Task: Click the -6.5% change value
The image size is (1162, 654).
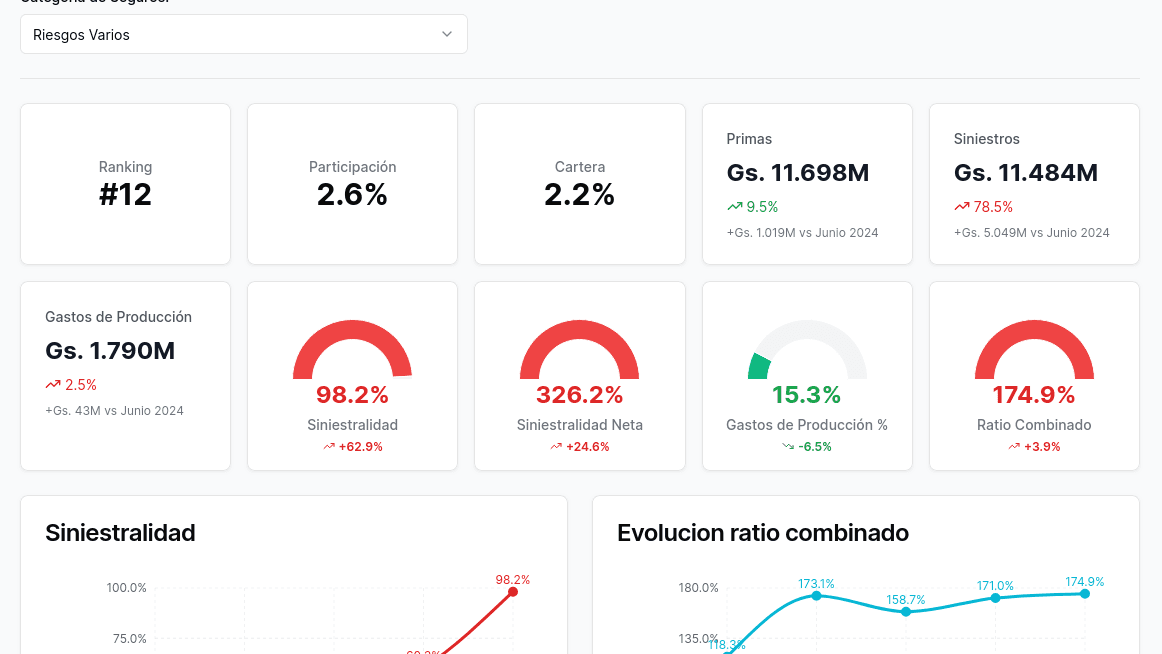Action: (815, 447)
